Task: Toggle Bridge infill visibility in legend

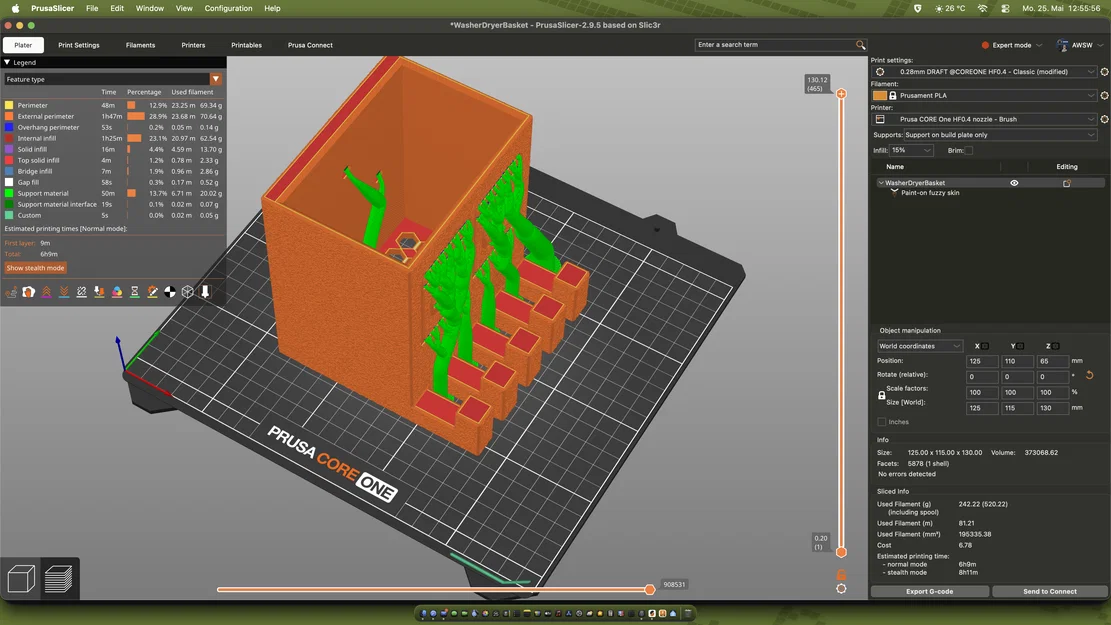Action: (113, 171)
